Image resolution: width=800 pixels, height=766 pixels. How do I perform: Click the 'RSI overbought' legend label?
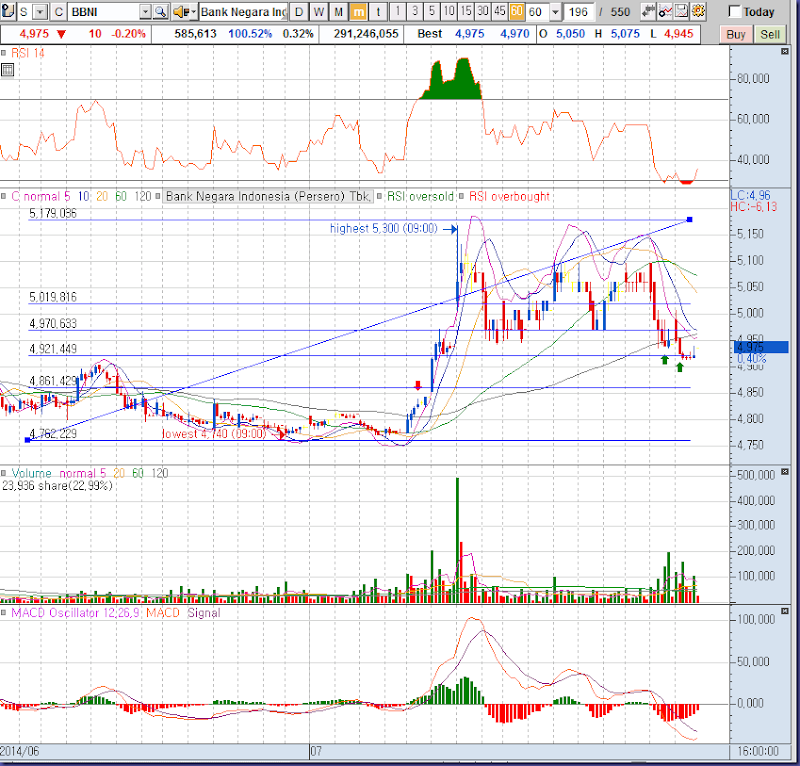point(509,196)
